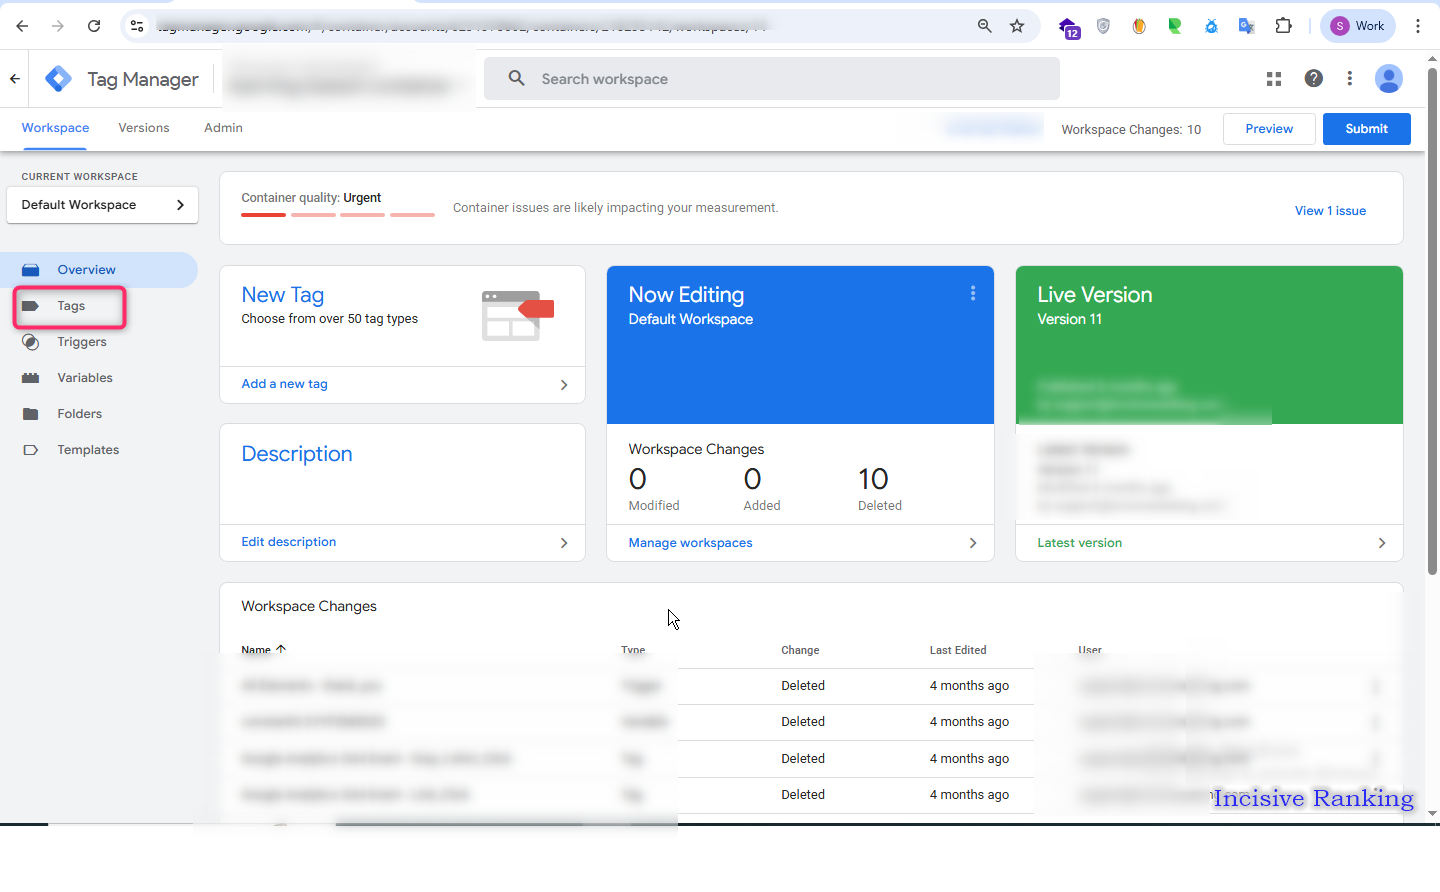Open Variables in the sidebar
The image size is (1440, 892).
[x=84, y=378]
